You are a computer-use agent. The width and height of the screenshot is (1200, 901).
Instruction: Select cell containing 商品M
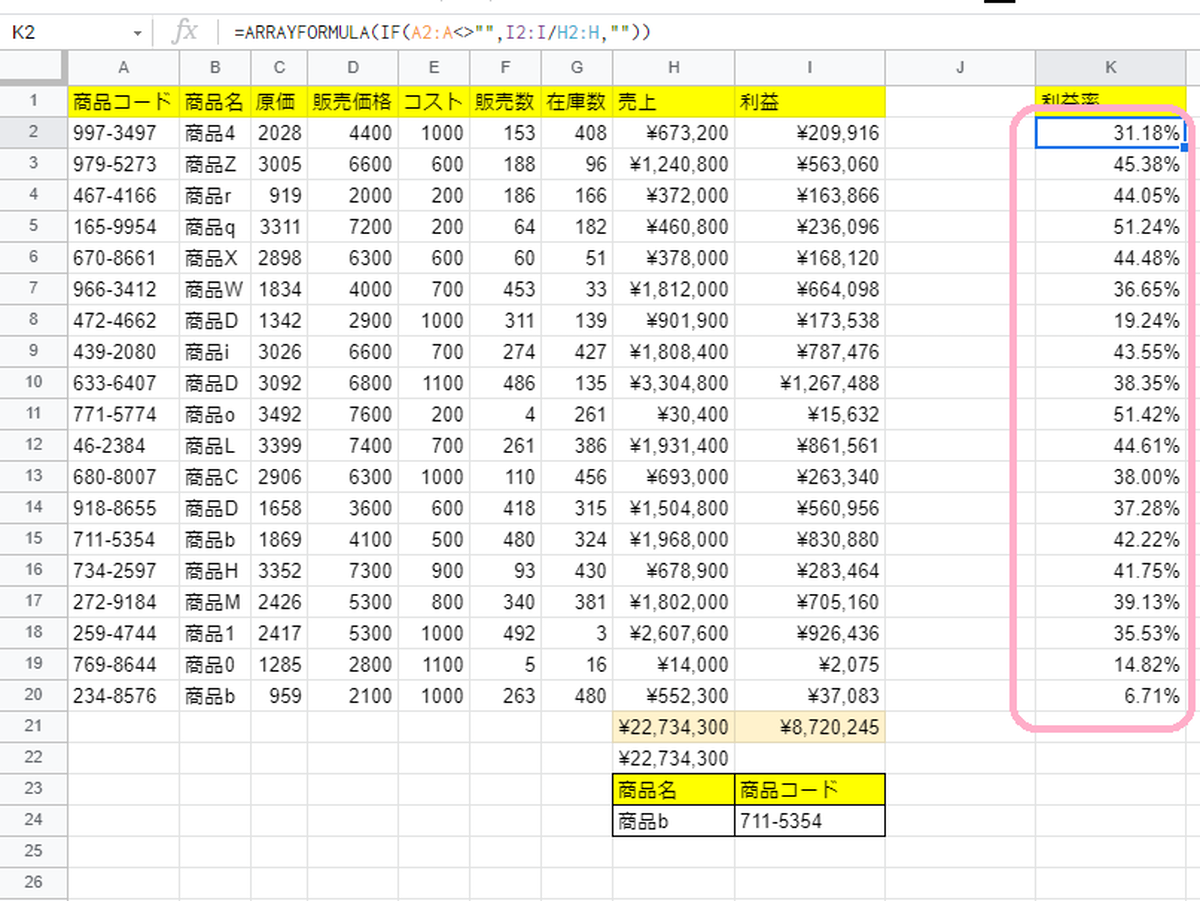(215, 602)
